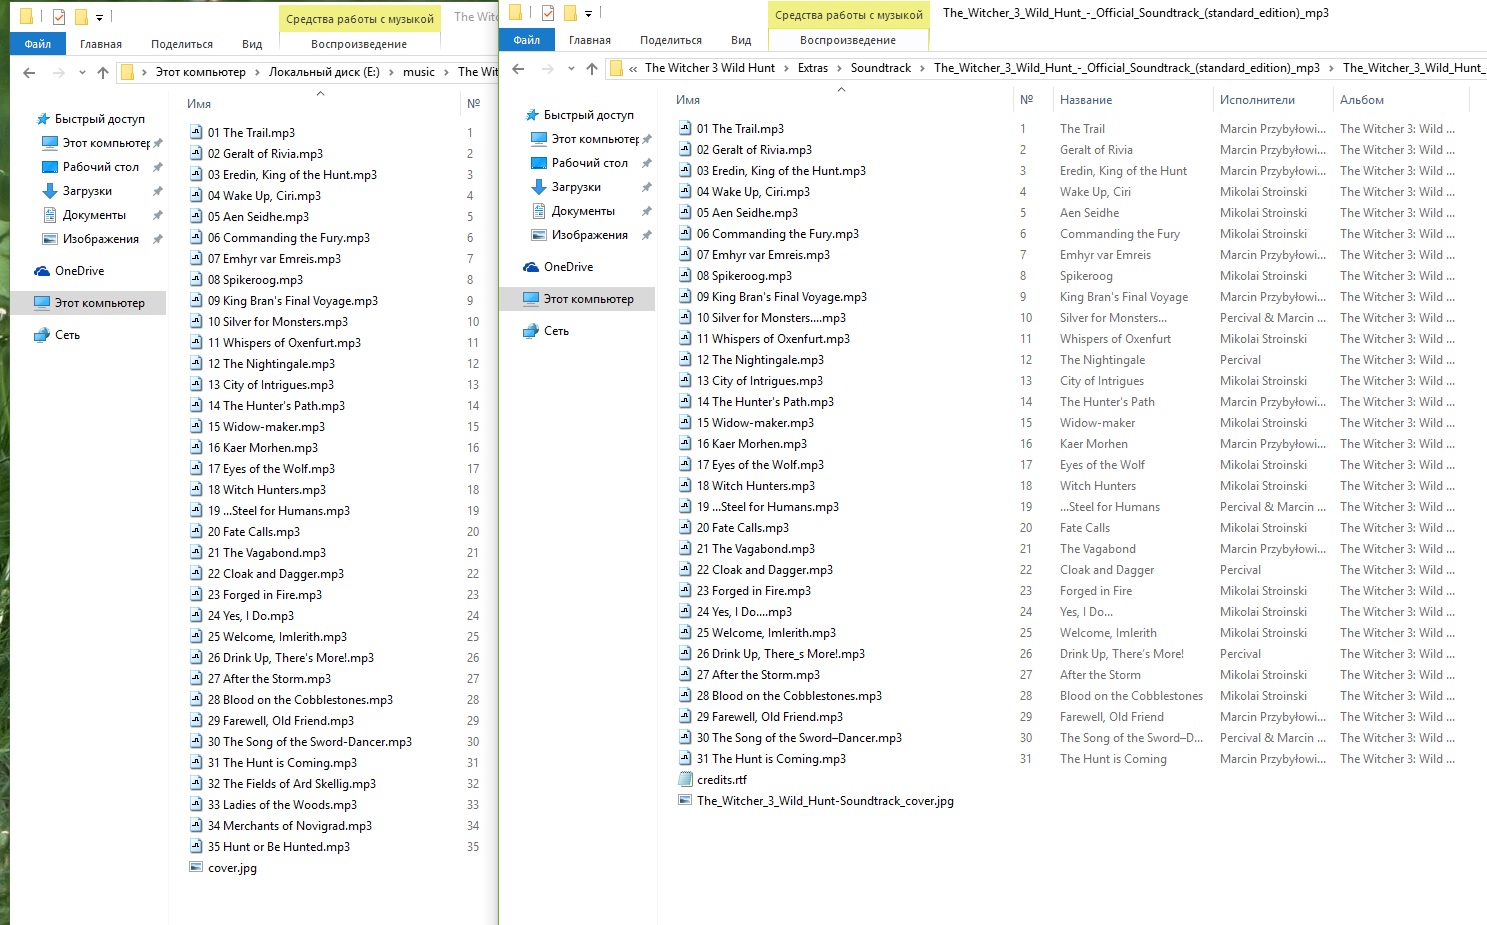Click the Сеть network icon in left window sidebar
This screenshot has height=925, width=1487.
click(x=42, y=335)
